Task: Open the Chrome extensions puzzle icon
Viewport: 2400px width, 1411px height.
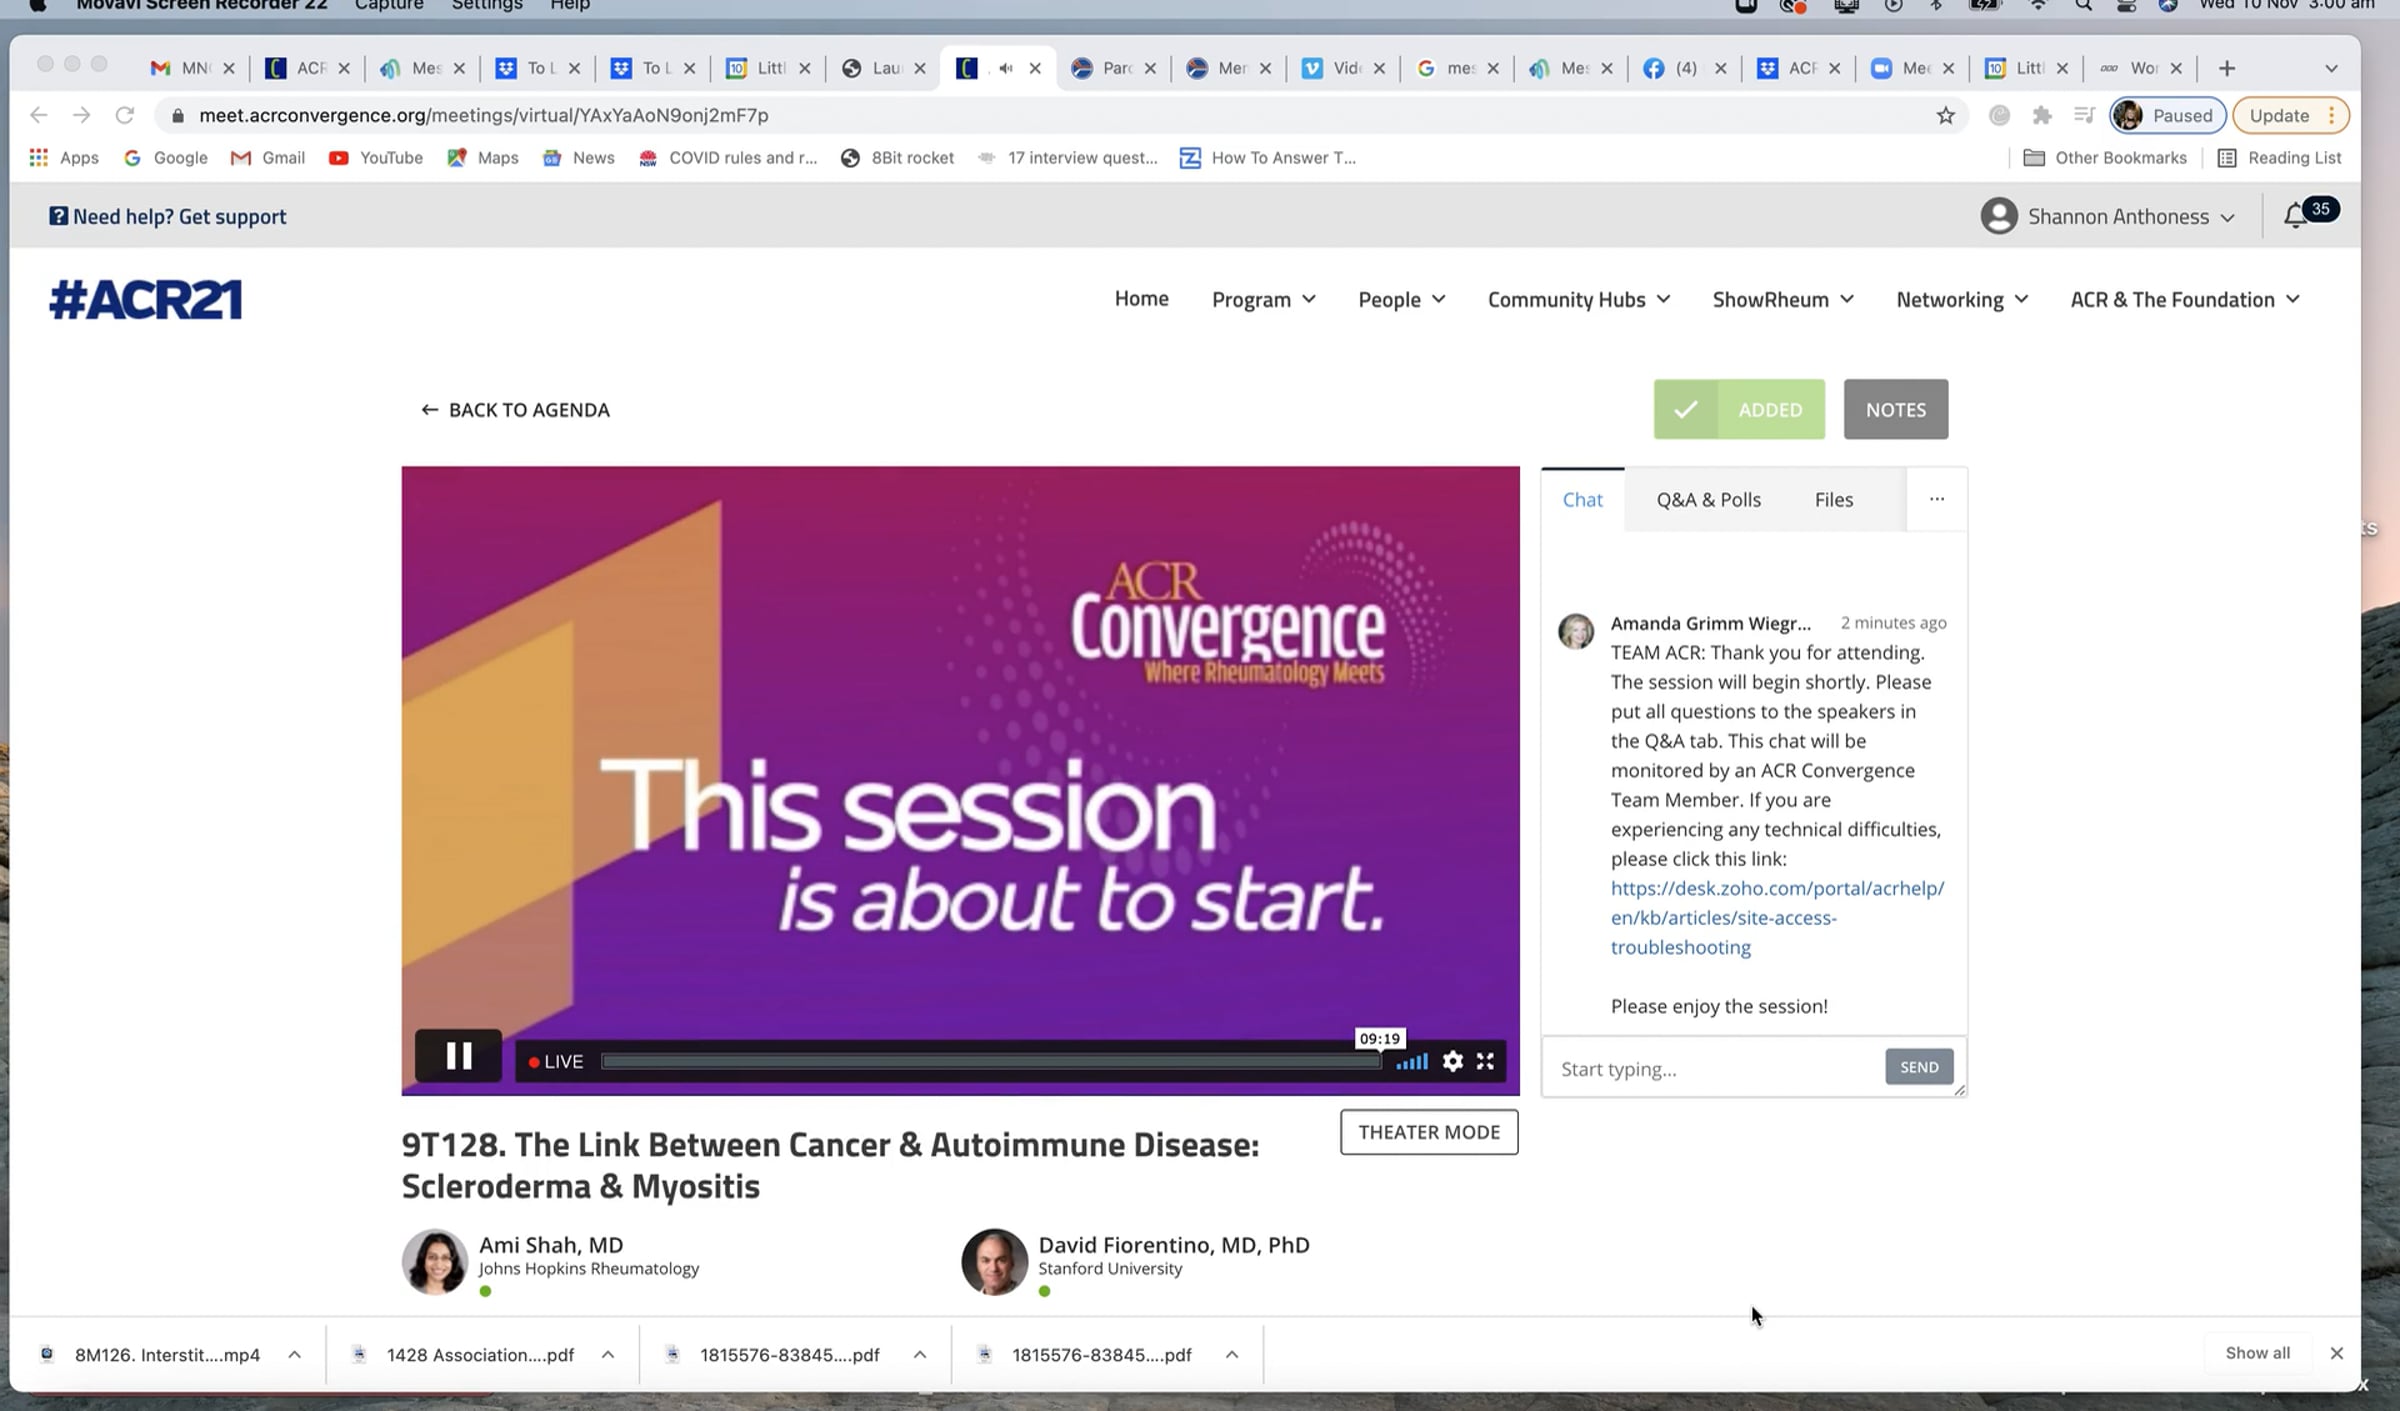Action: [2041, 116]
